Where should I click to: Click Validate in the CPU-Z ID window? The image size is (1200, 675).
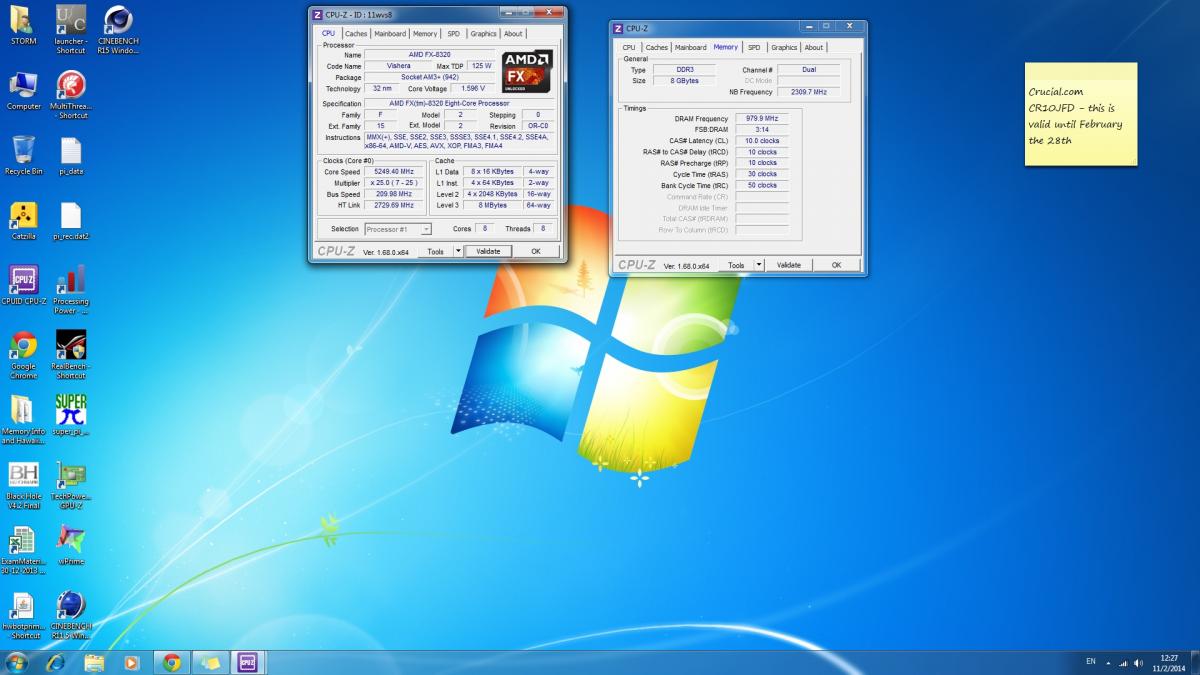point(488,251)
